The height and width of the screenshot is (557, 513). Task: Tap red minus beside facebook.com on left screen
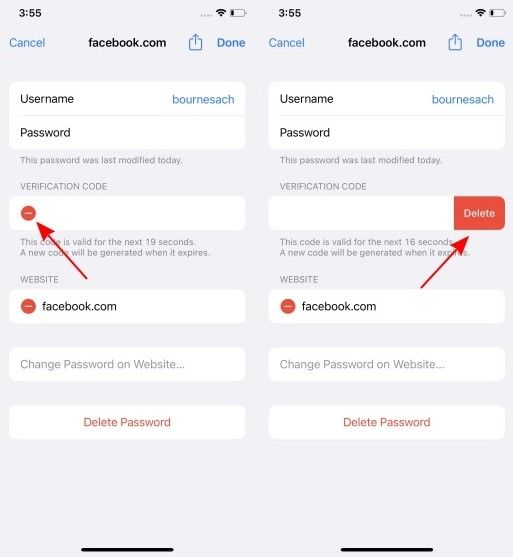pos(28,306)
